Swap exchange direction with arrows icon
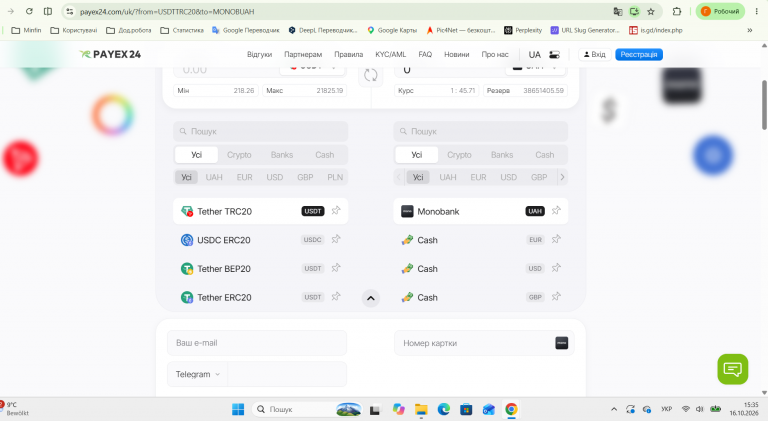 pos(371,75)
